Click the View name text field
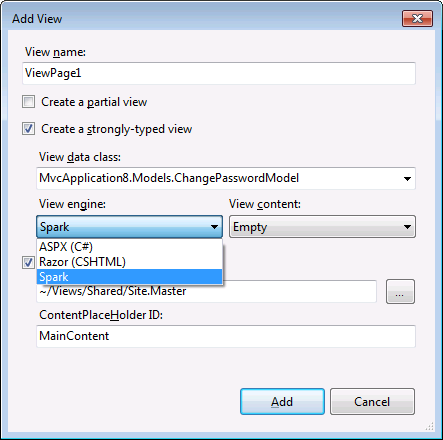The height and width of the screenshot is (440, 443). pyautogui.click(x=219, y=73)
